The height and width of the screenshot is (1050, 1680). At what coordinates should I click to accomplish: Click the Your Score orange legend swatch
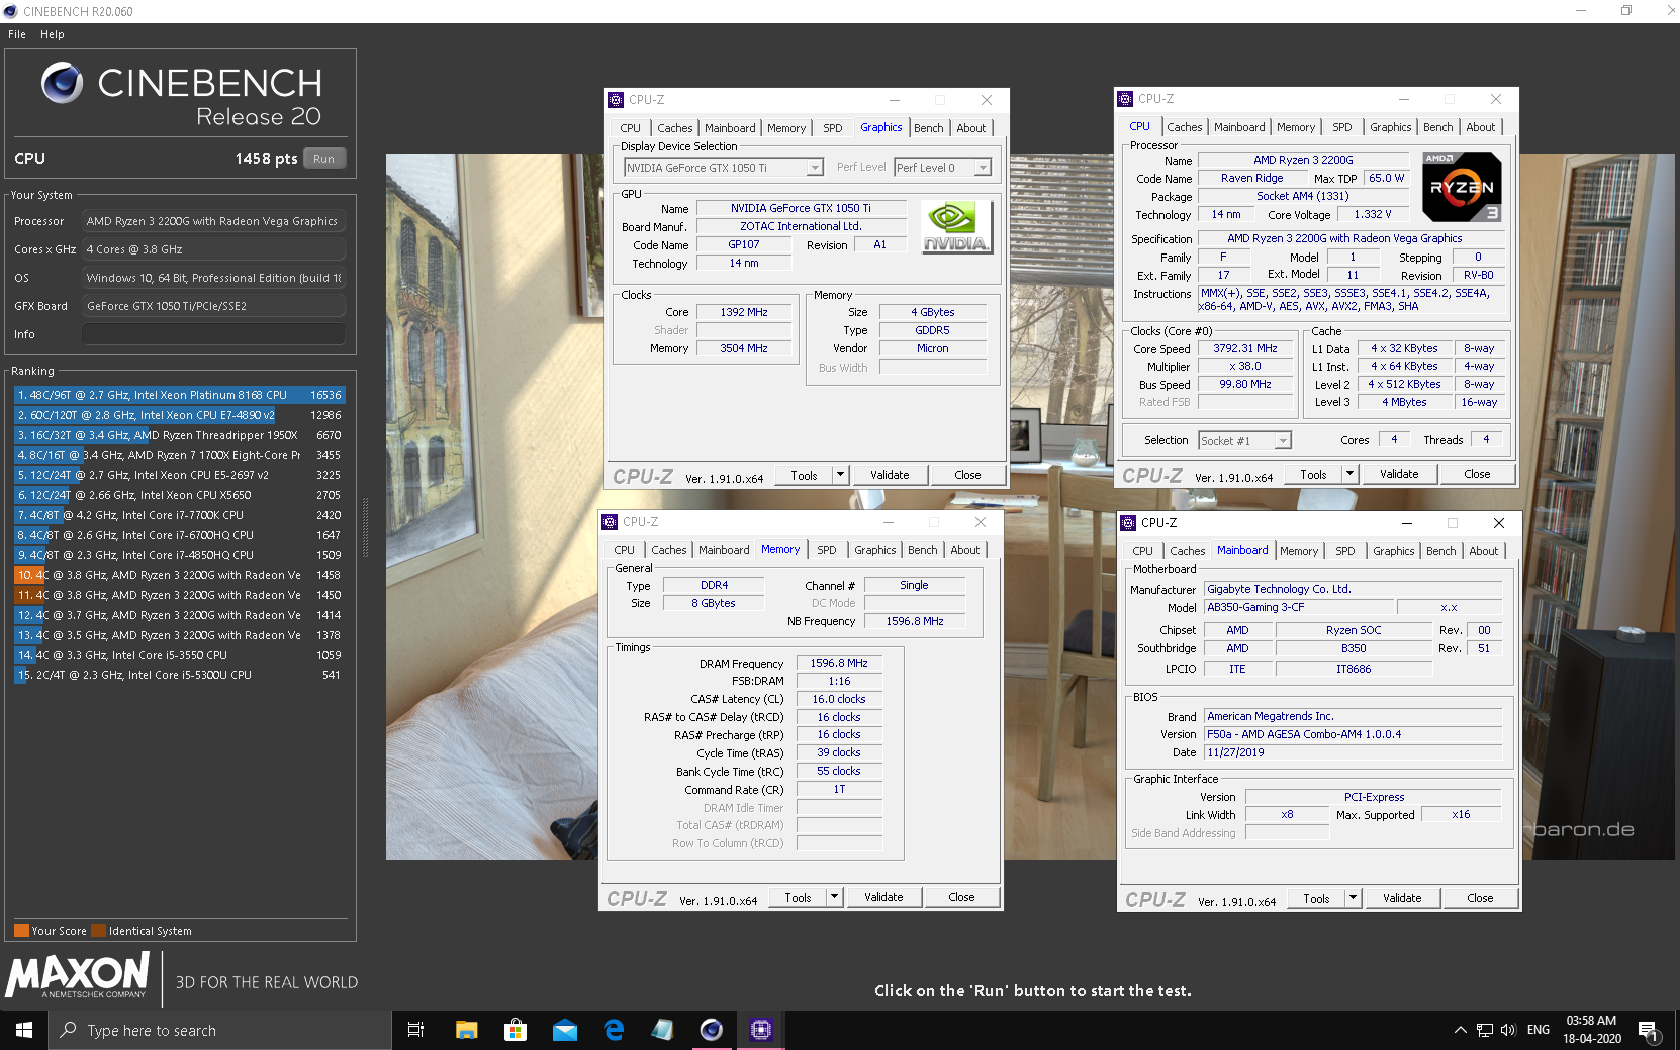pyautogui.click(x=21, y=931)
